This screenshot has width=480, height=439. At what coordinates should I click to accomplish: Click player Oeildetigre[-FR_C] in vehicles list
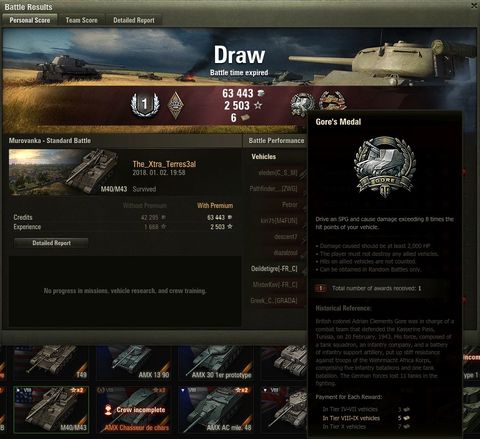(x=274, y=269)
